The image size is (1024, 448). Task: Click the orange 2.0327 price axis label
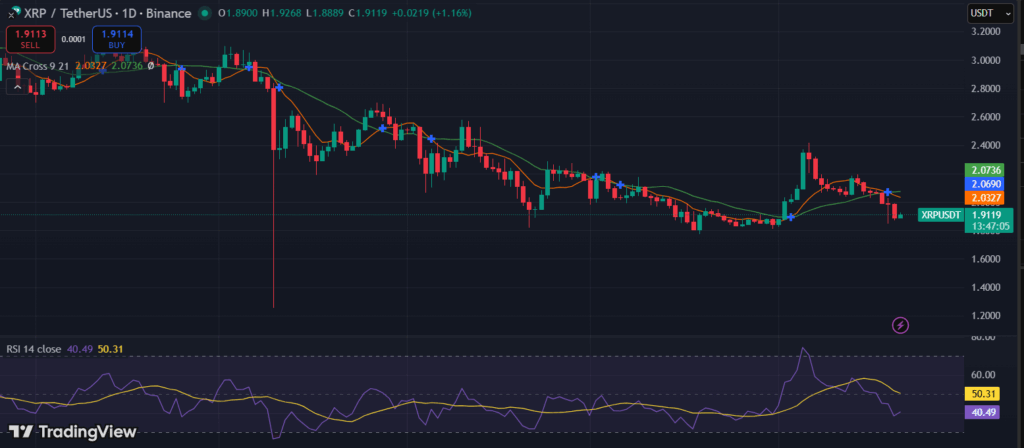click(x=982, y=197)
